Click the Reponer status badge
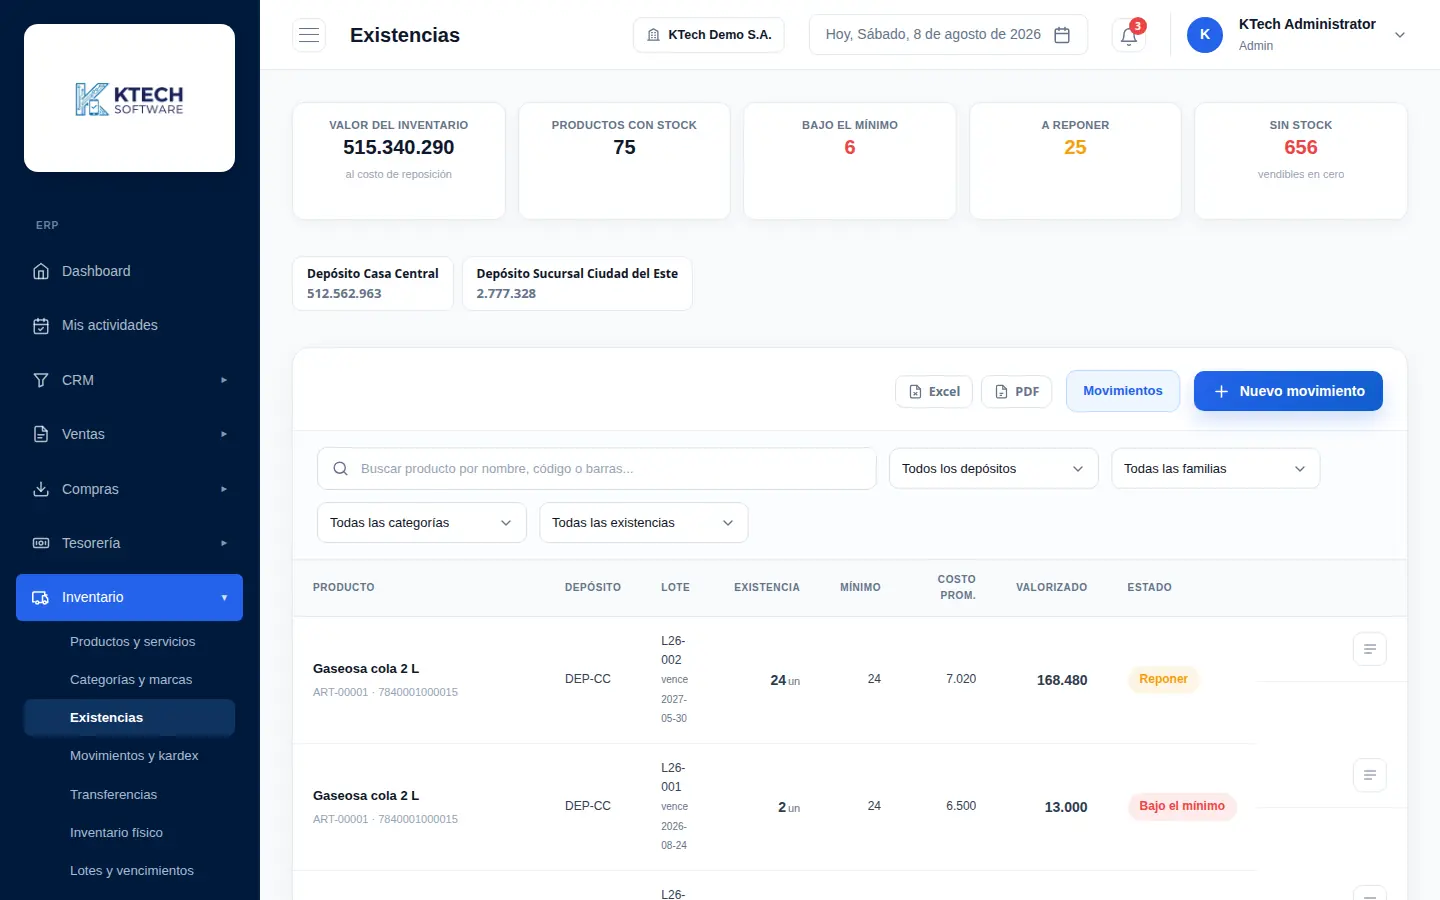The width and height of the screenshot is (1440, 900). click(x=1163, y=679)
